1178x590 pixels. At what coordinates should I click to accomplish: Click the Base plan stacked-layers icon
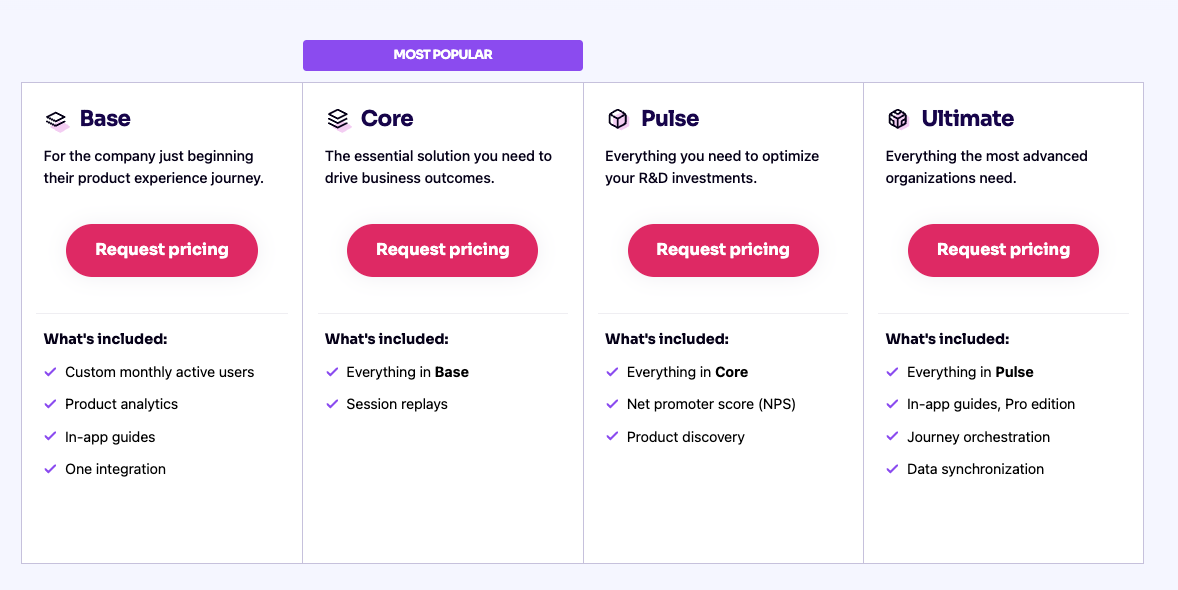[58, 118]
